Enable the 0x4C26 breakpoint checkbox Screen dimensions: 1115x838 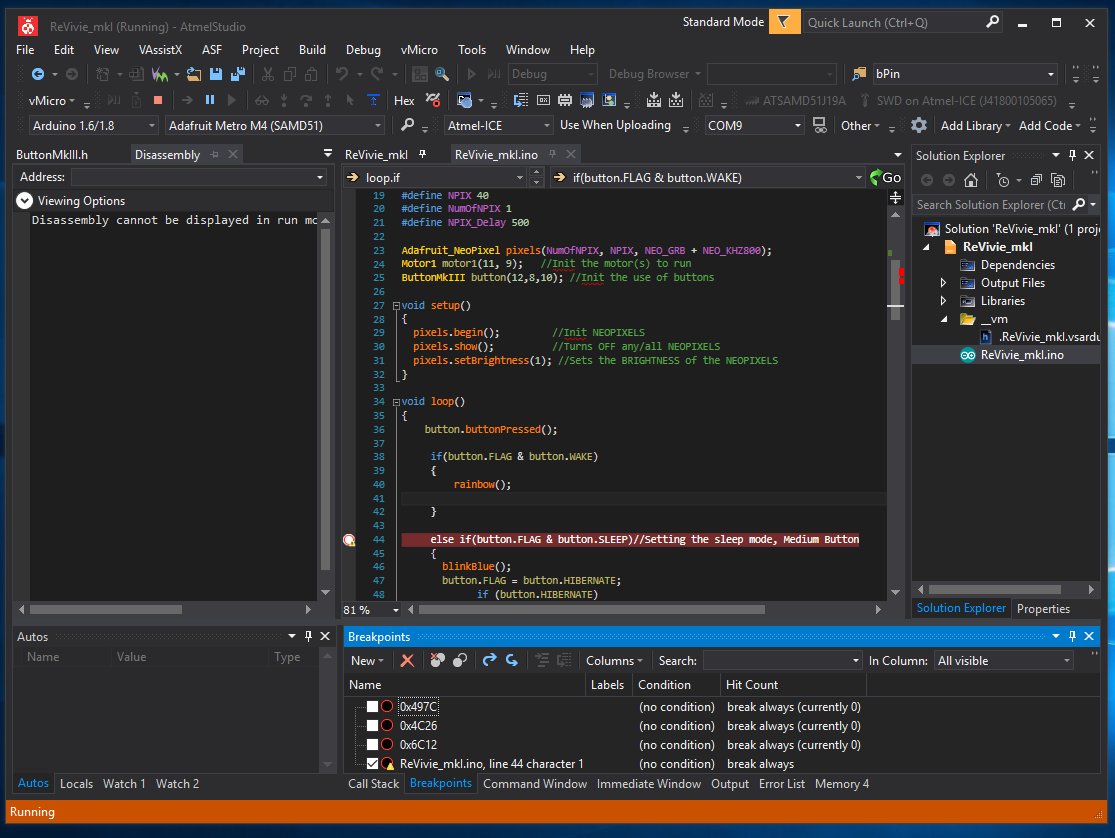pyautogui.click(x=372, y=726)
